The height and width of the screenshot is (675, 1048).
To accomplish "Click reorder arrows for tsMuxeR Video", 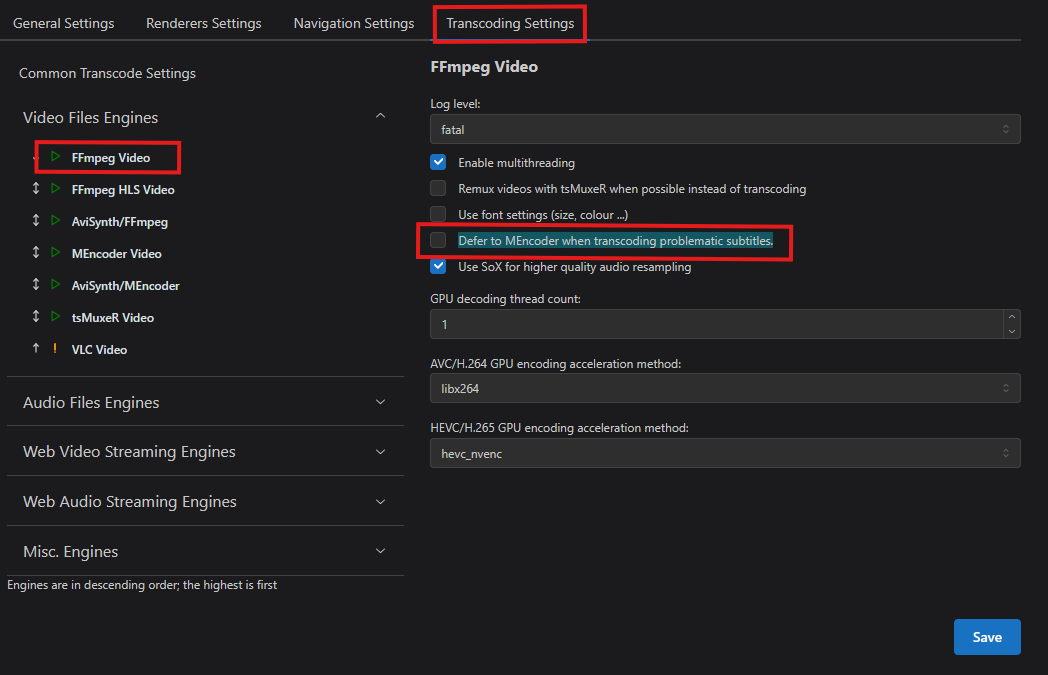I will 36,317.
